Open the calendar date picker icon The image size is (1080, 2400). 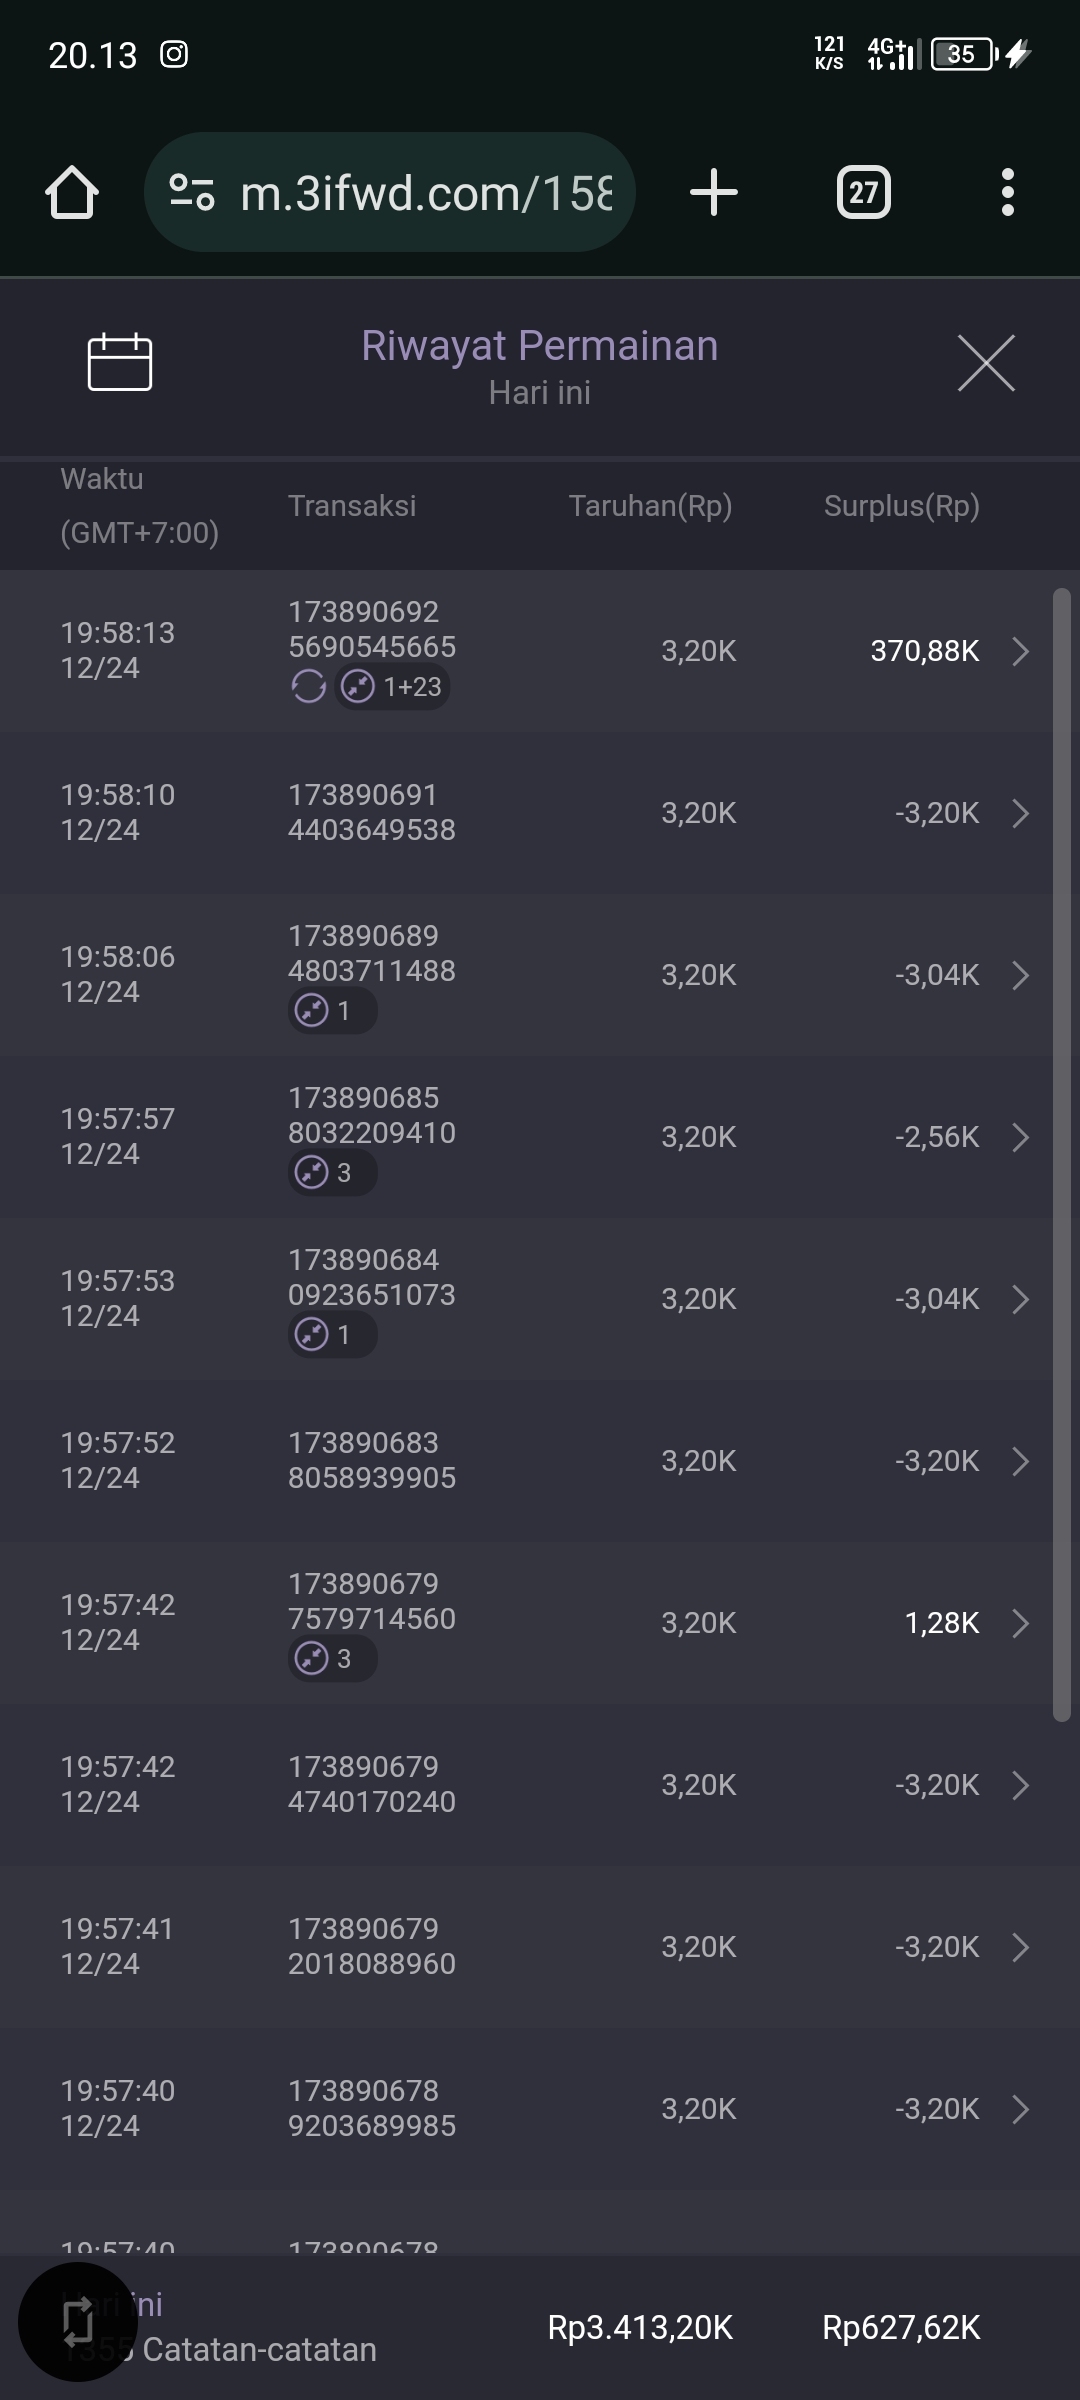[x=120, y=362]
